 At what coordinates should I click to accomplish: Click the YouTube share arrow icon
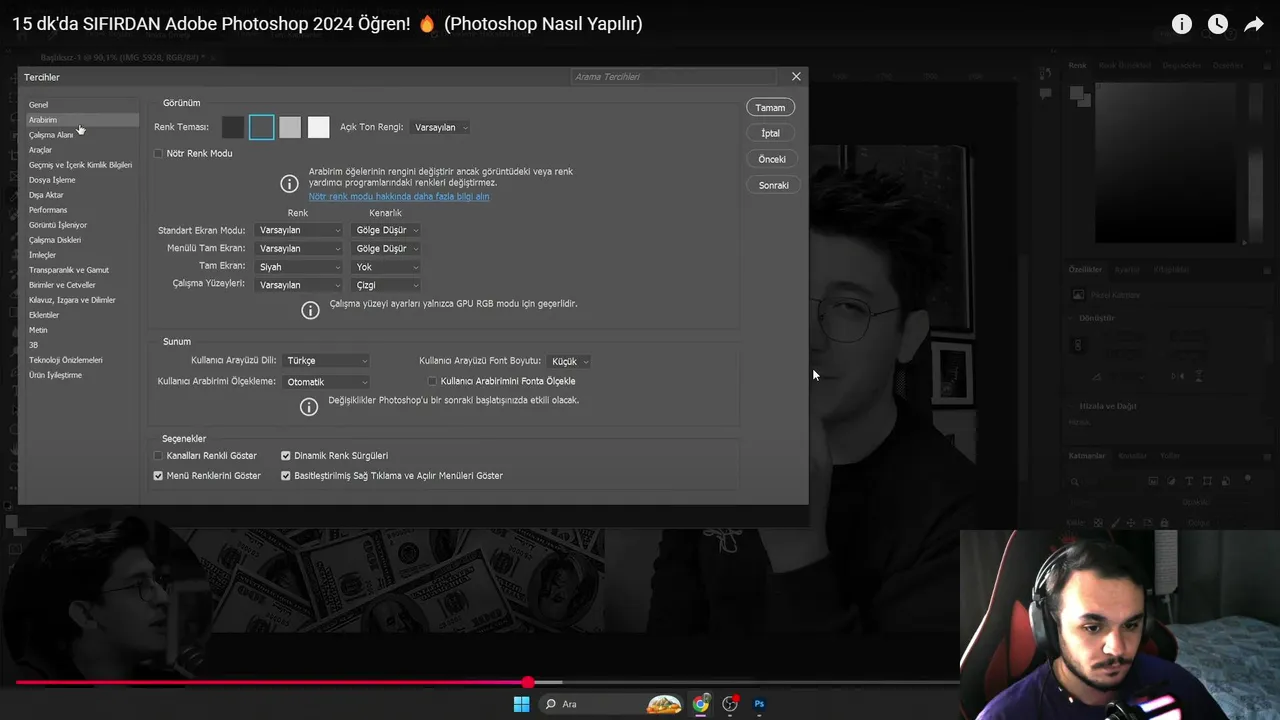[x=1254, y=24]
